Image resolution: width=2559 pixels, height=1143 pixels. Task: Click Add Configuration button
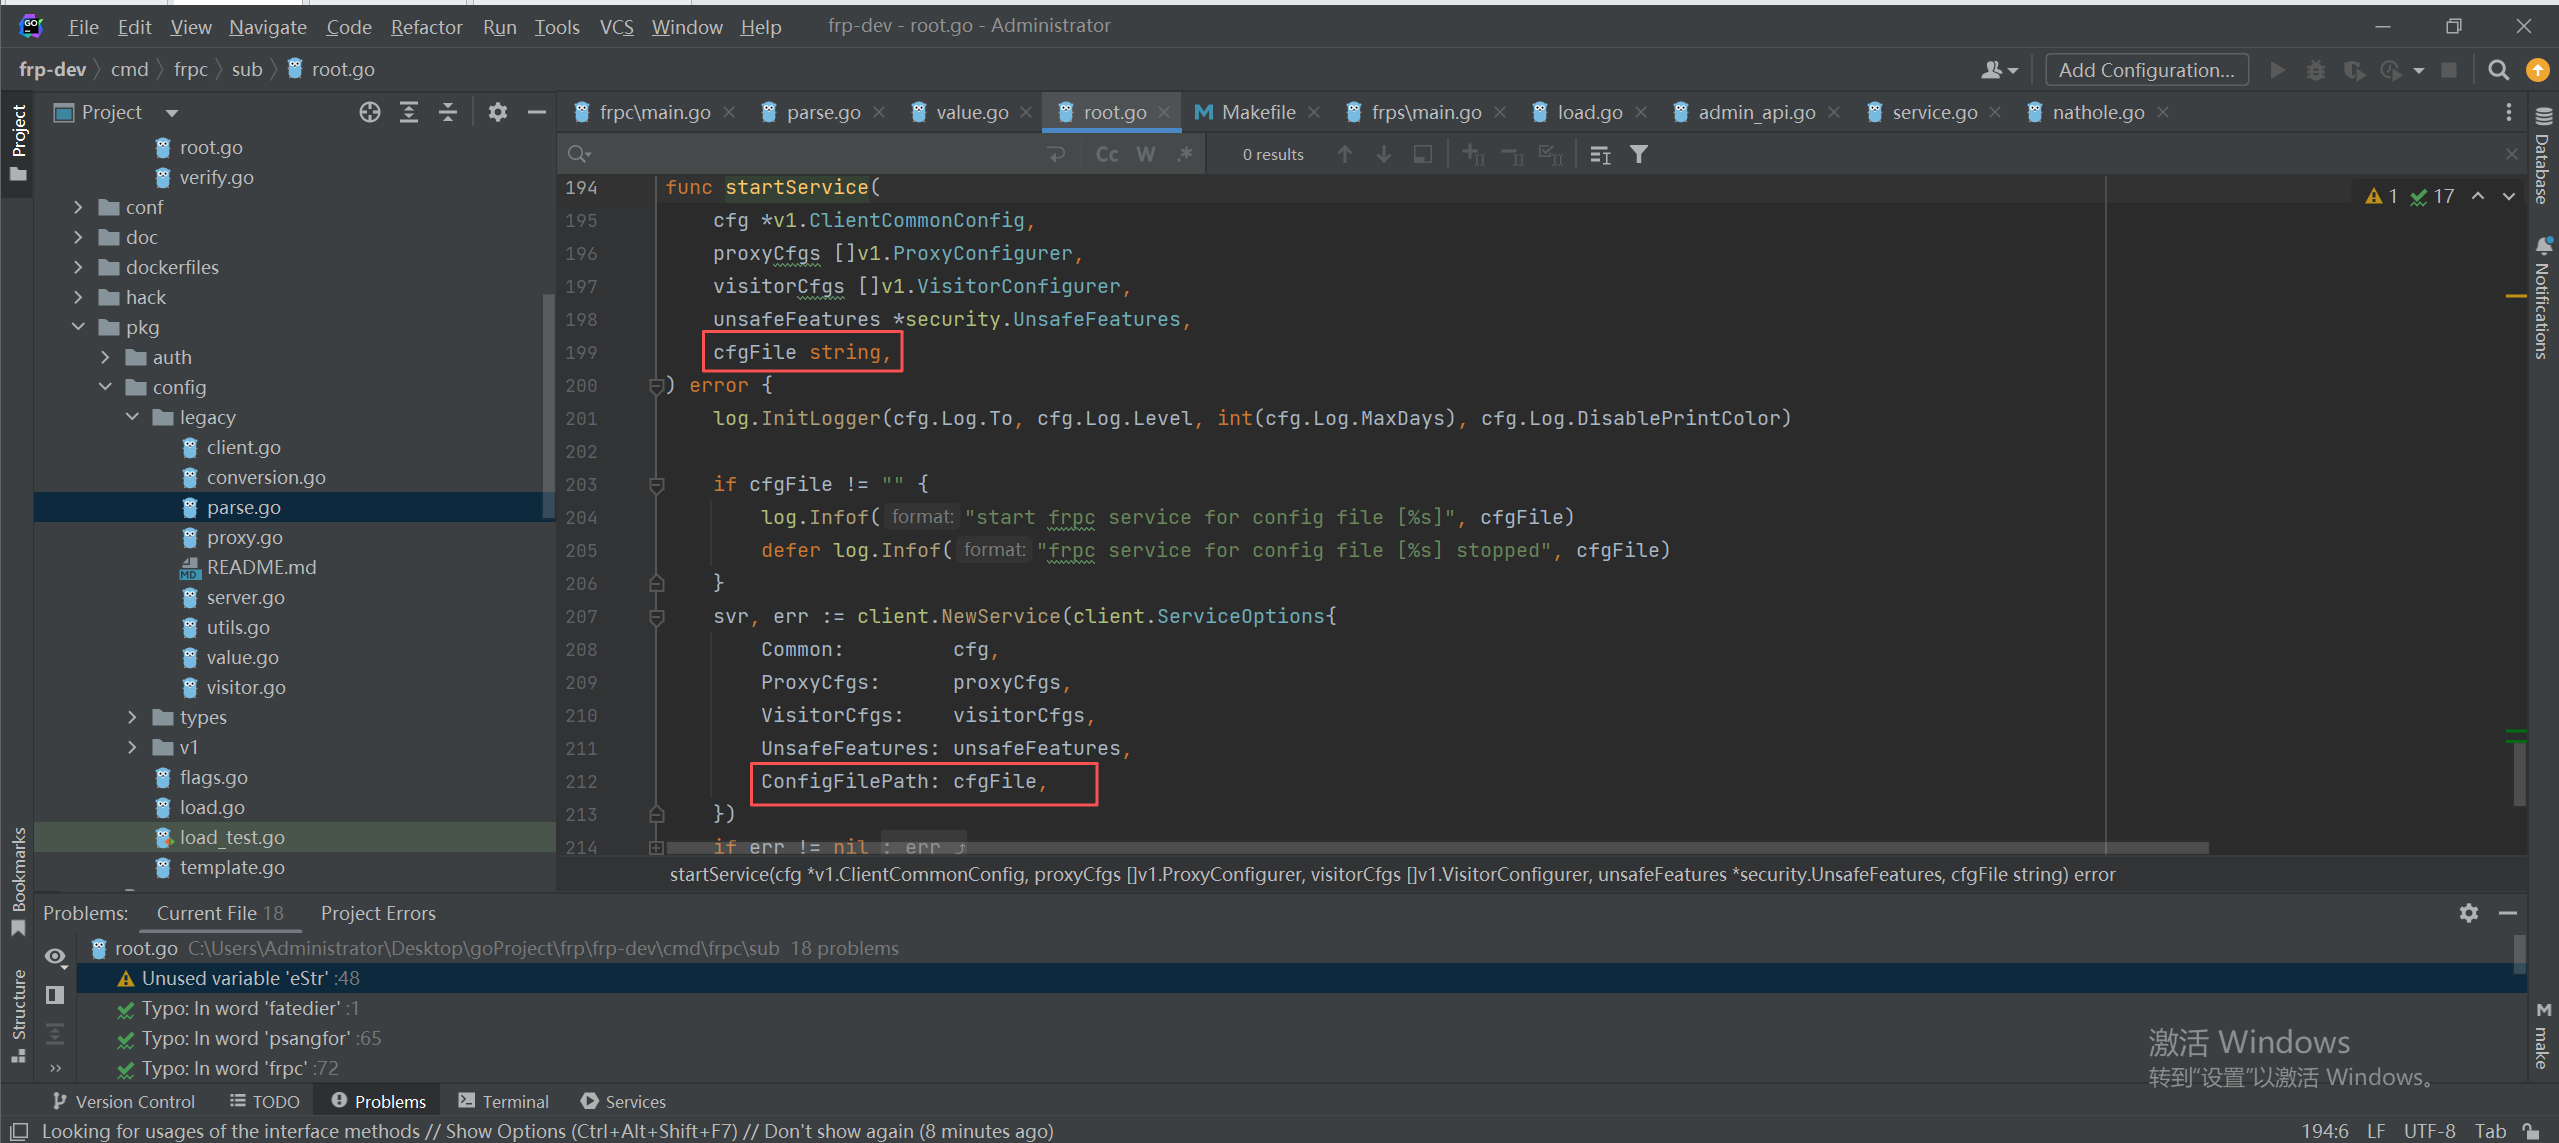click(x=2146, y=70)
